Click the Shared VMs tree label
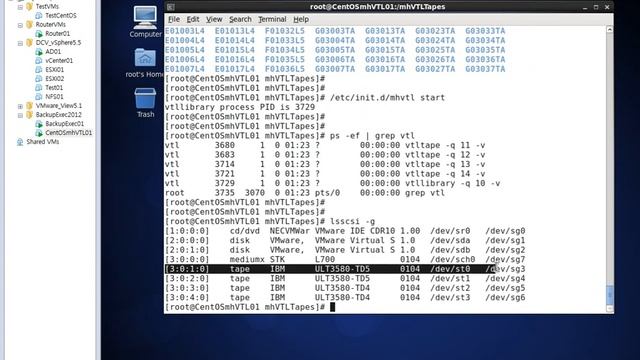Image resolution: width=640 pixels, height=360 pixels. click(42, 142)
